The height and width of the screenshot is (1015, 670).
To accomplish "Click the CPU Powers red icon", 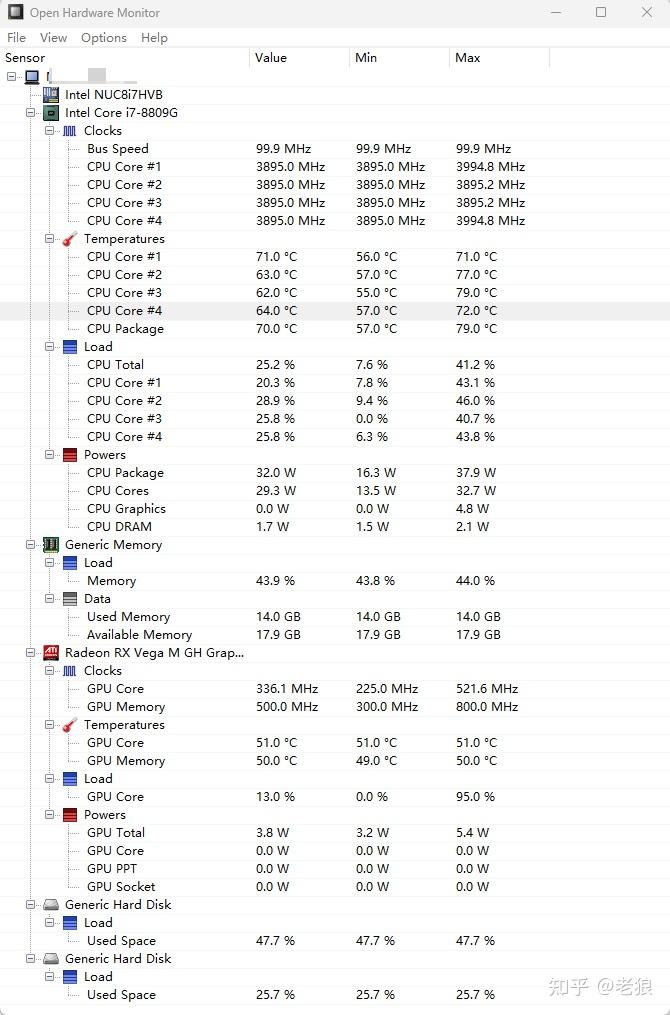I will coord(70,455).
